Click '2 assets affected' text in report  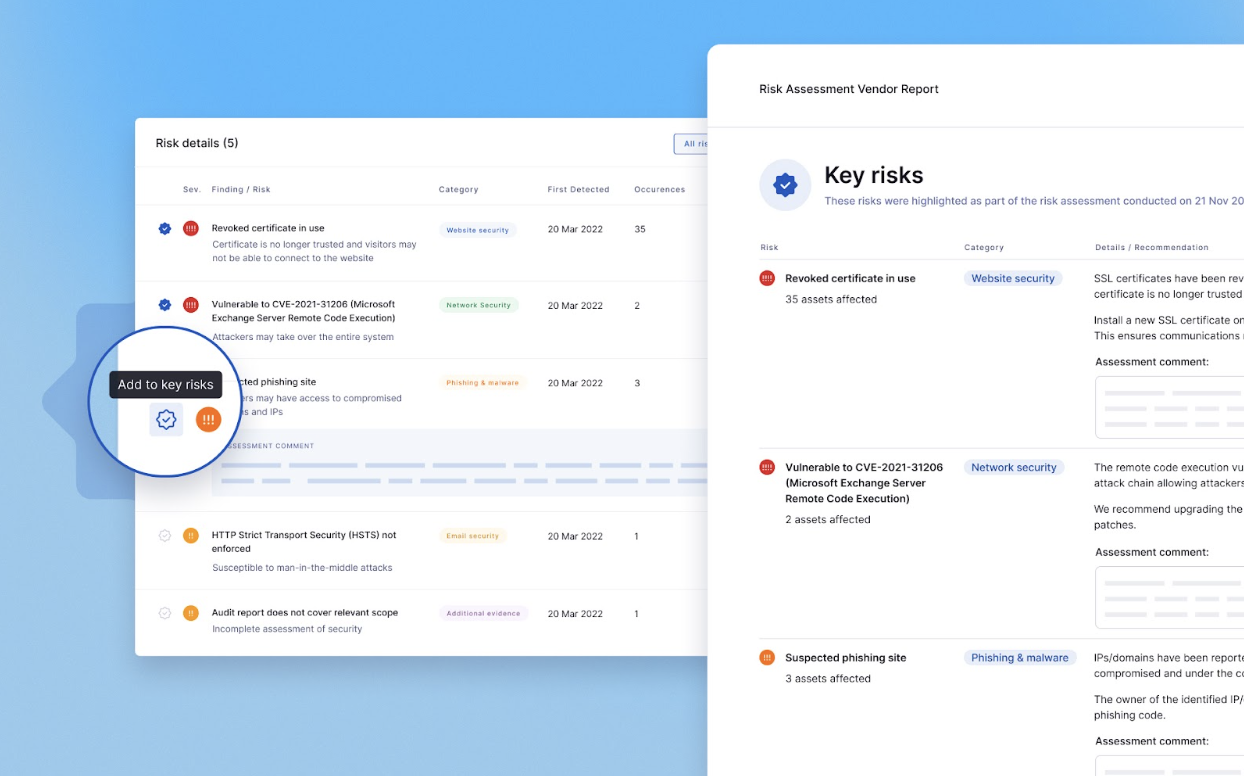tap(828, 519)
